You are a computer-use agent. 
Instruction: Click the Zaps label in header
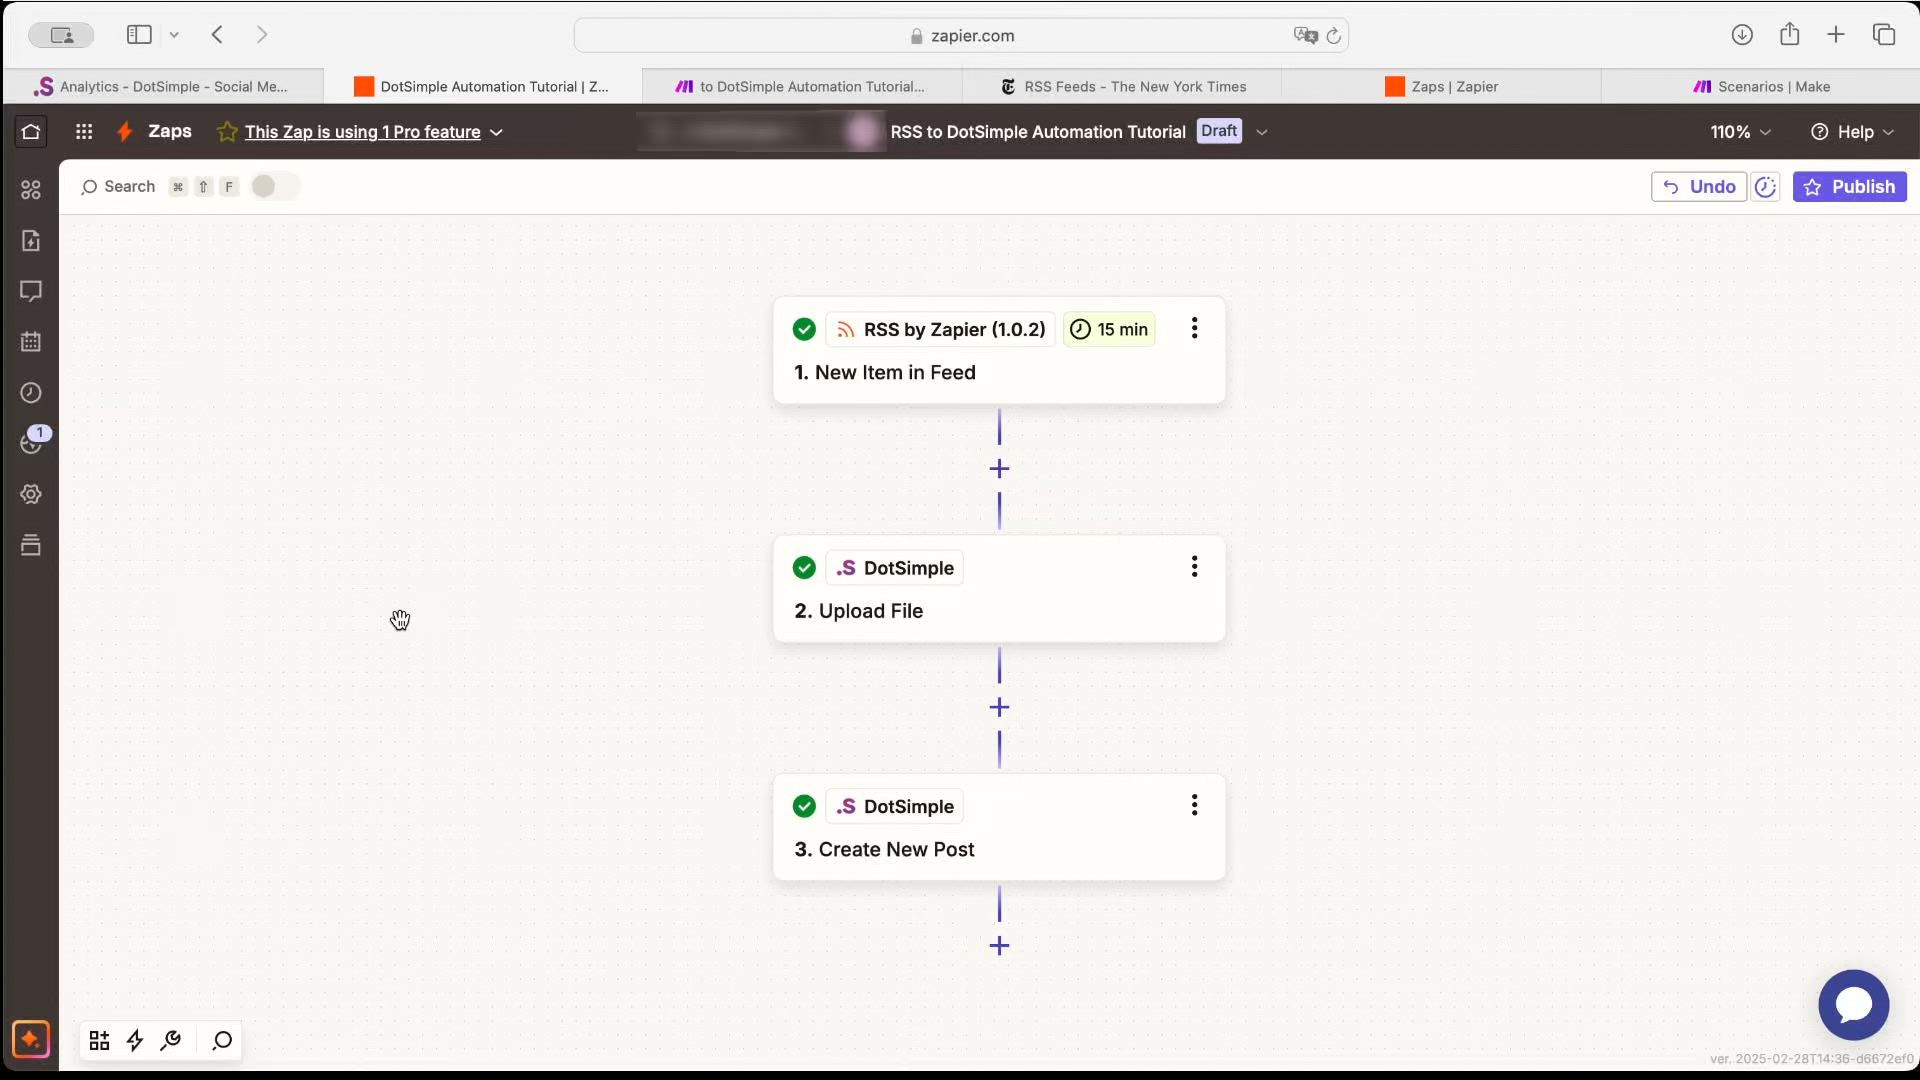[169, 131]
